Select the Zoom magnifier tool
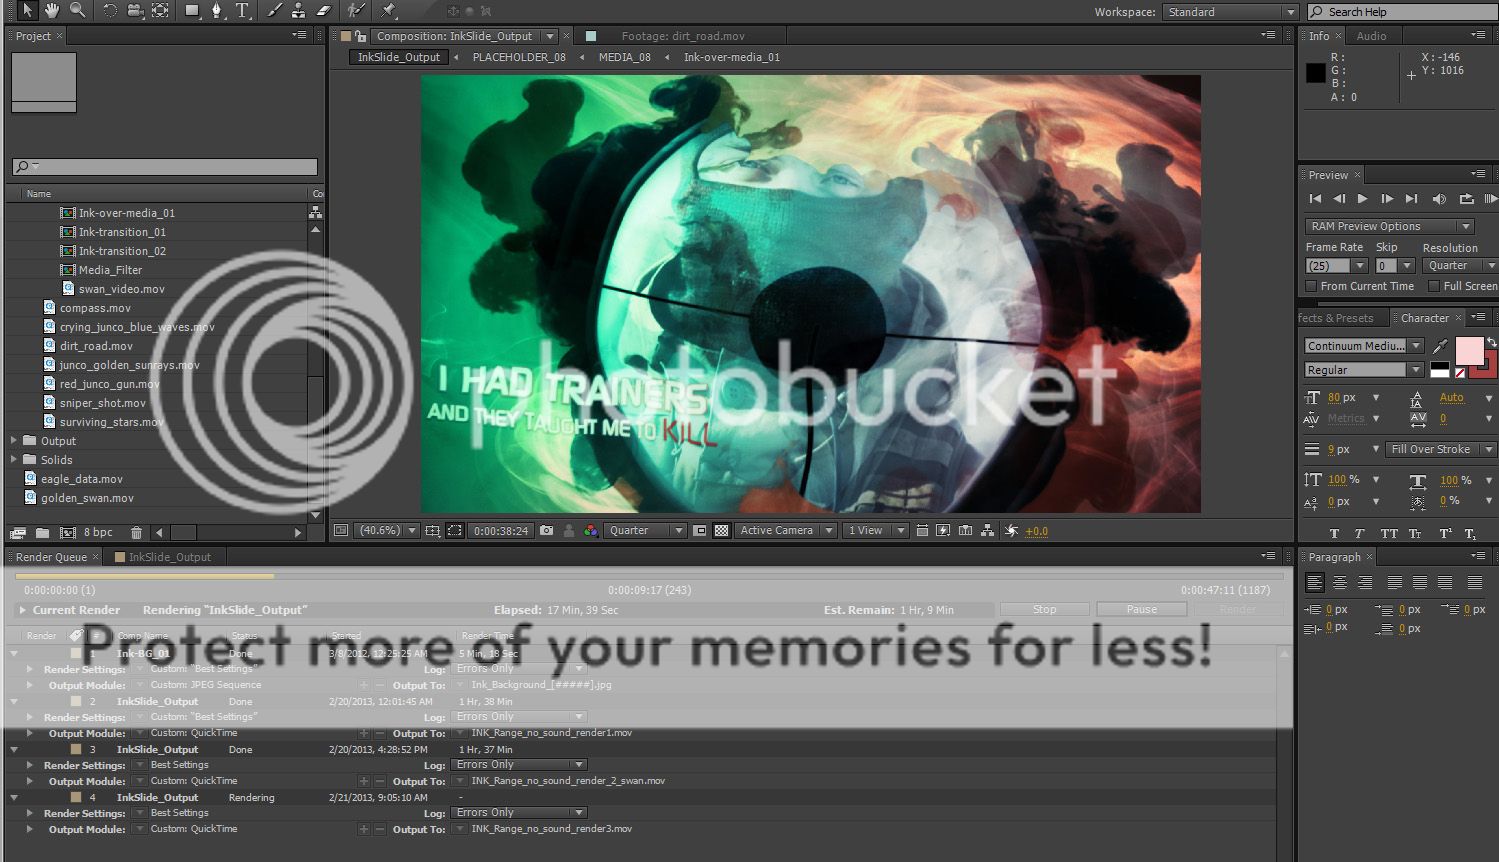 [x=77, y=11]
